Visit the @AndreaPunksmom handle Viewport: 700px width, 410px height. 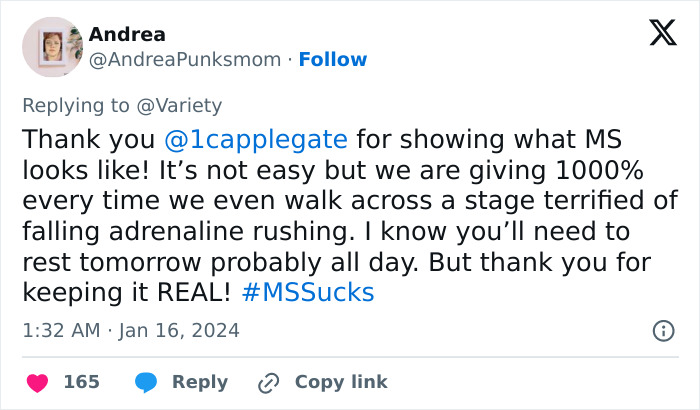point(185,60)
